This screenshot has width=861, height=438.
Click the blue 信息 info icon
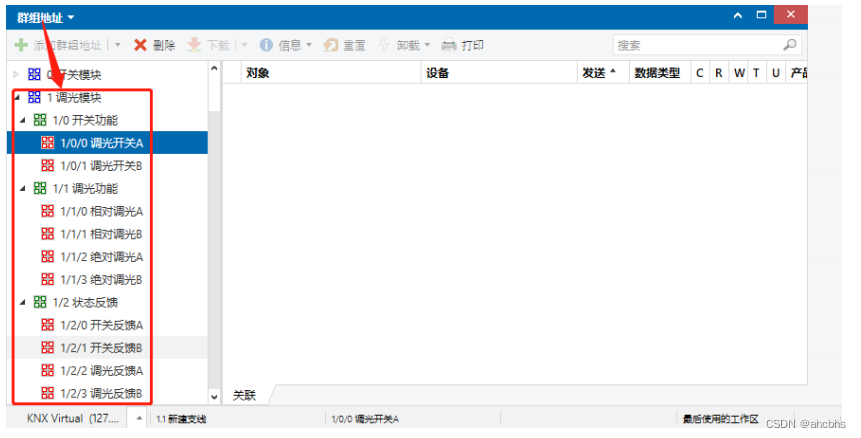click(x=266, y=45)
